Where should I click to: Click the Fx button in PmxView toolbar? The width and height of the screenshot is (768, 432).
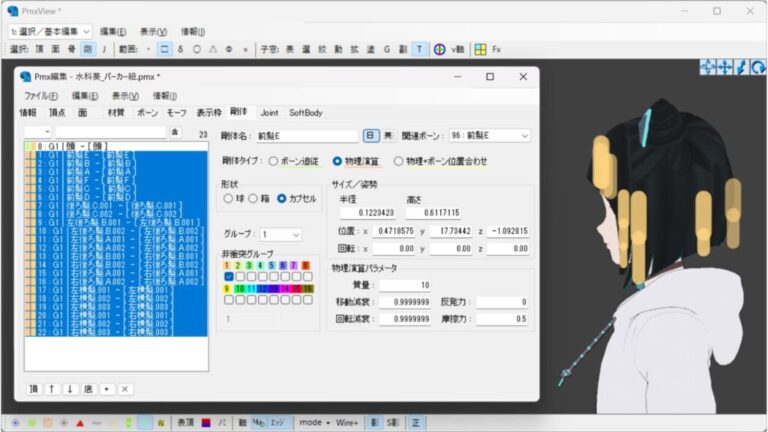pyautogui.click(x=497, y=49)
